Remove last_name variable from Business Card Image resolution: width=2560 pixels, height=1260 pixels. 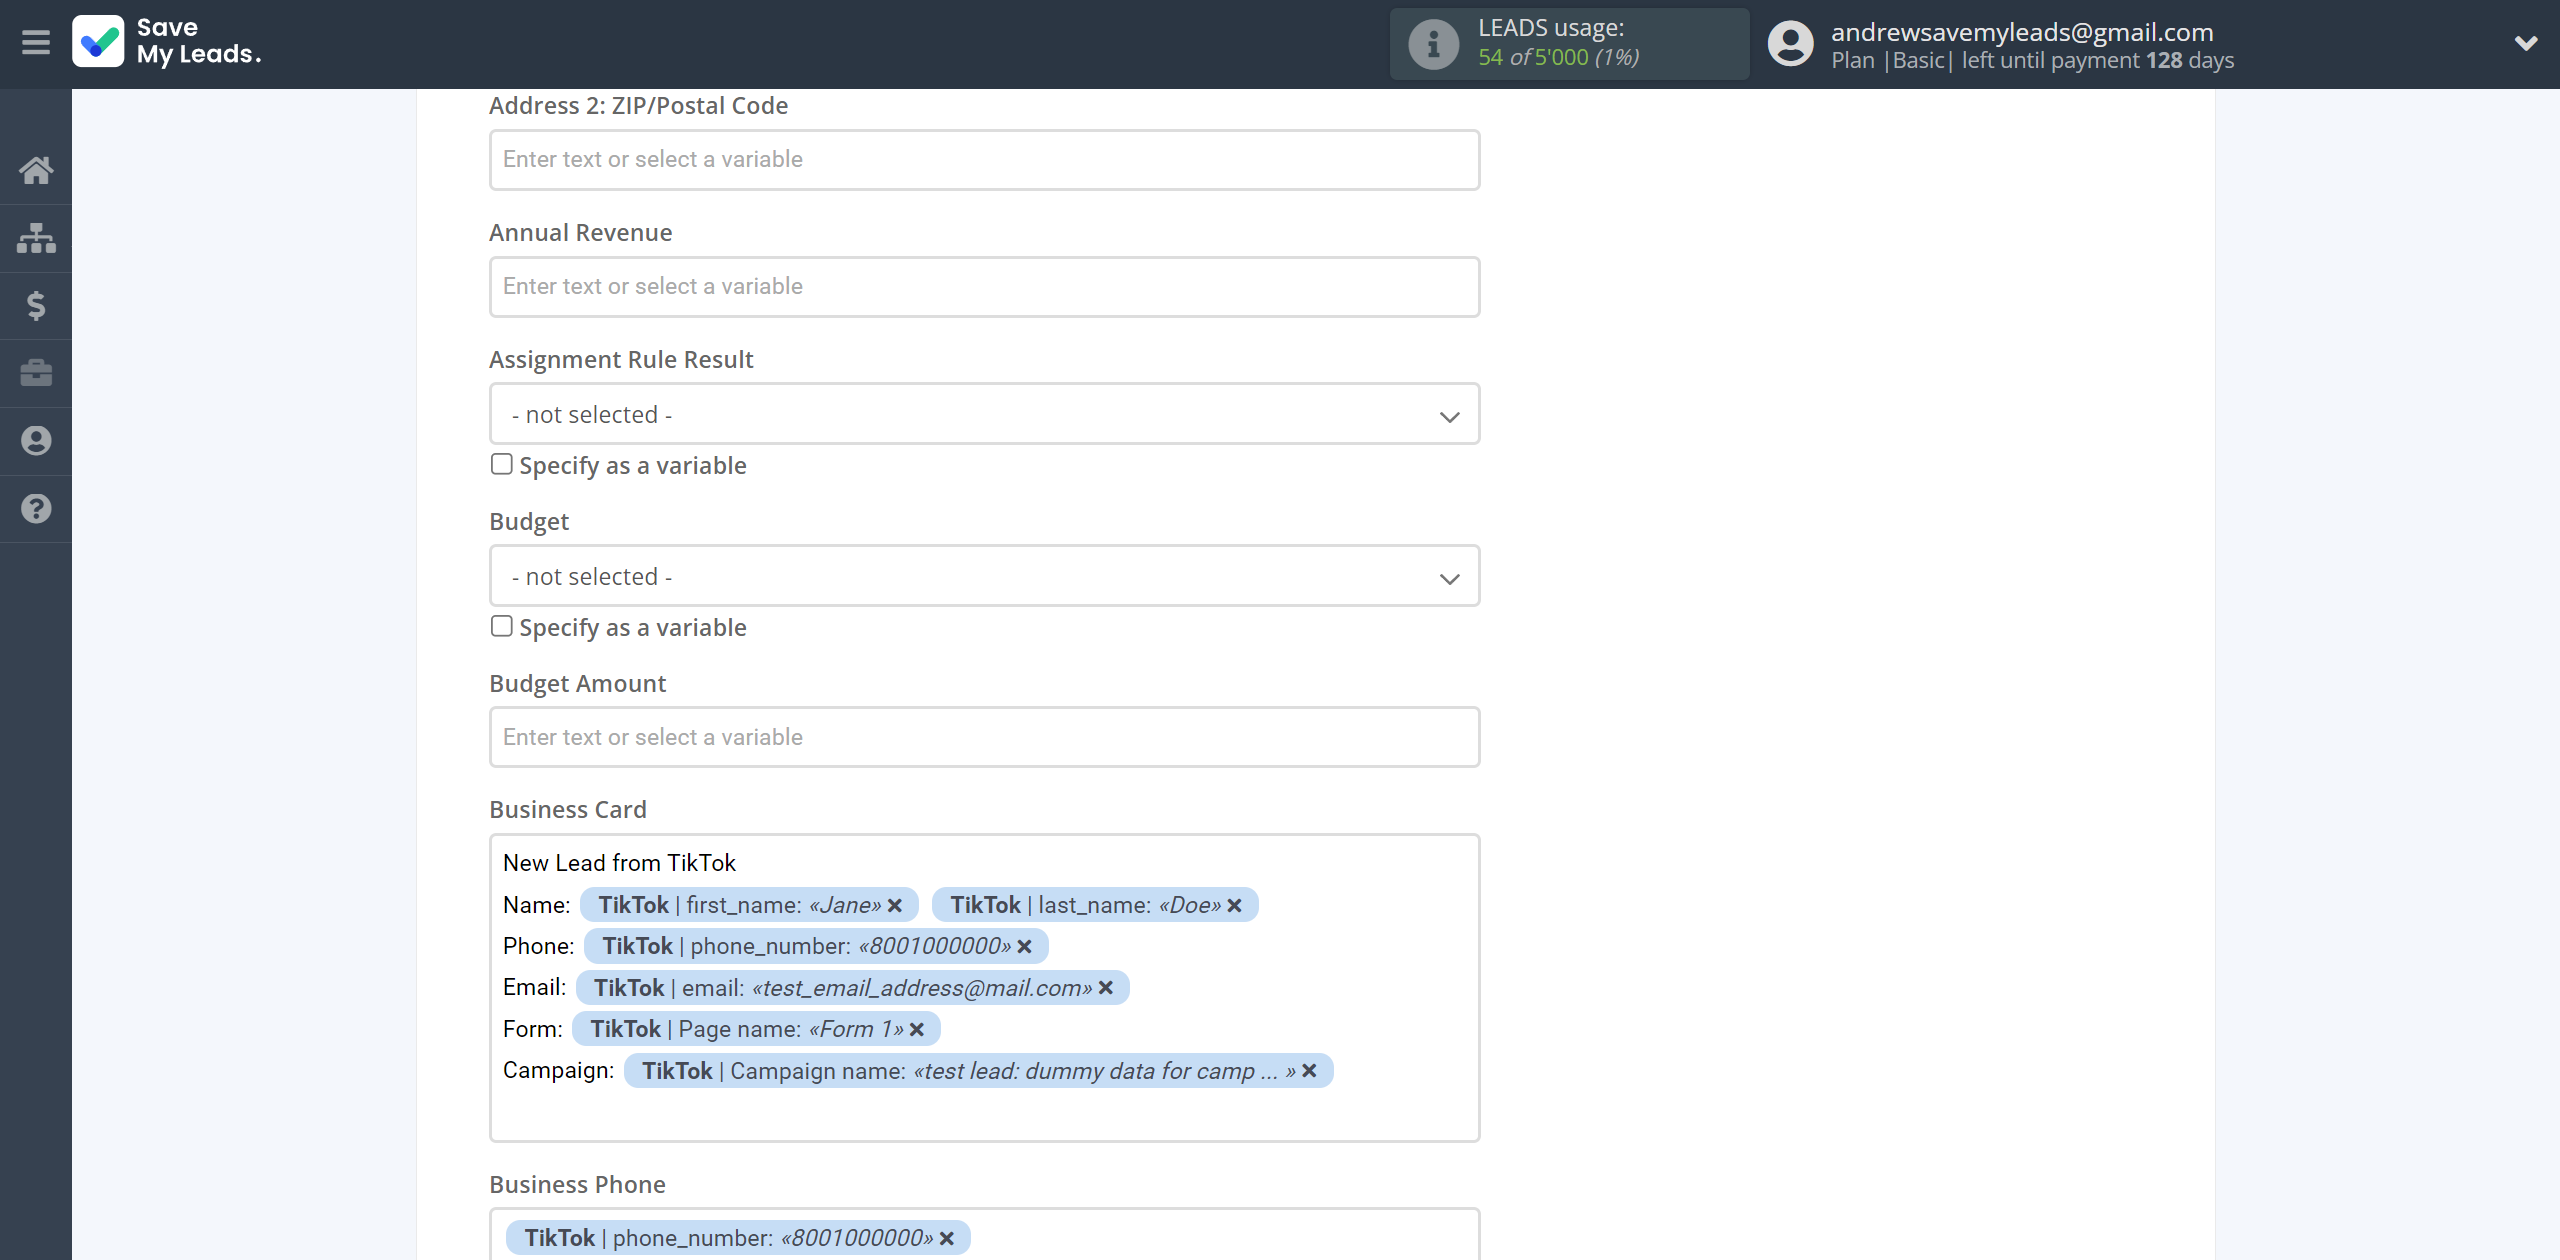(x=1235, y=905)
